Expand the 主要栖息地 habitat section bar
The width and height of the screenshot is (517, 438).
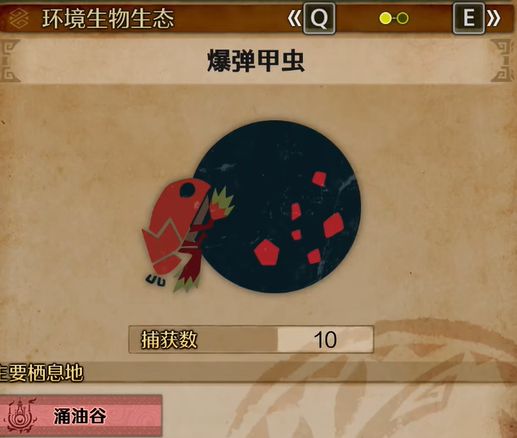pyautogui.click(x=258, y=372)
